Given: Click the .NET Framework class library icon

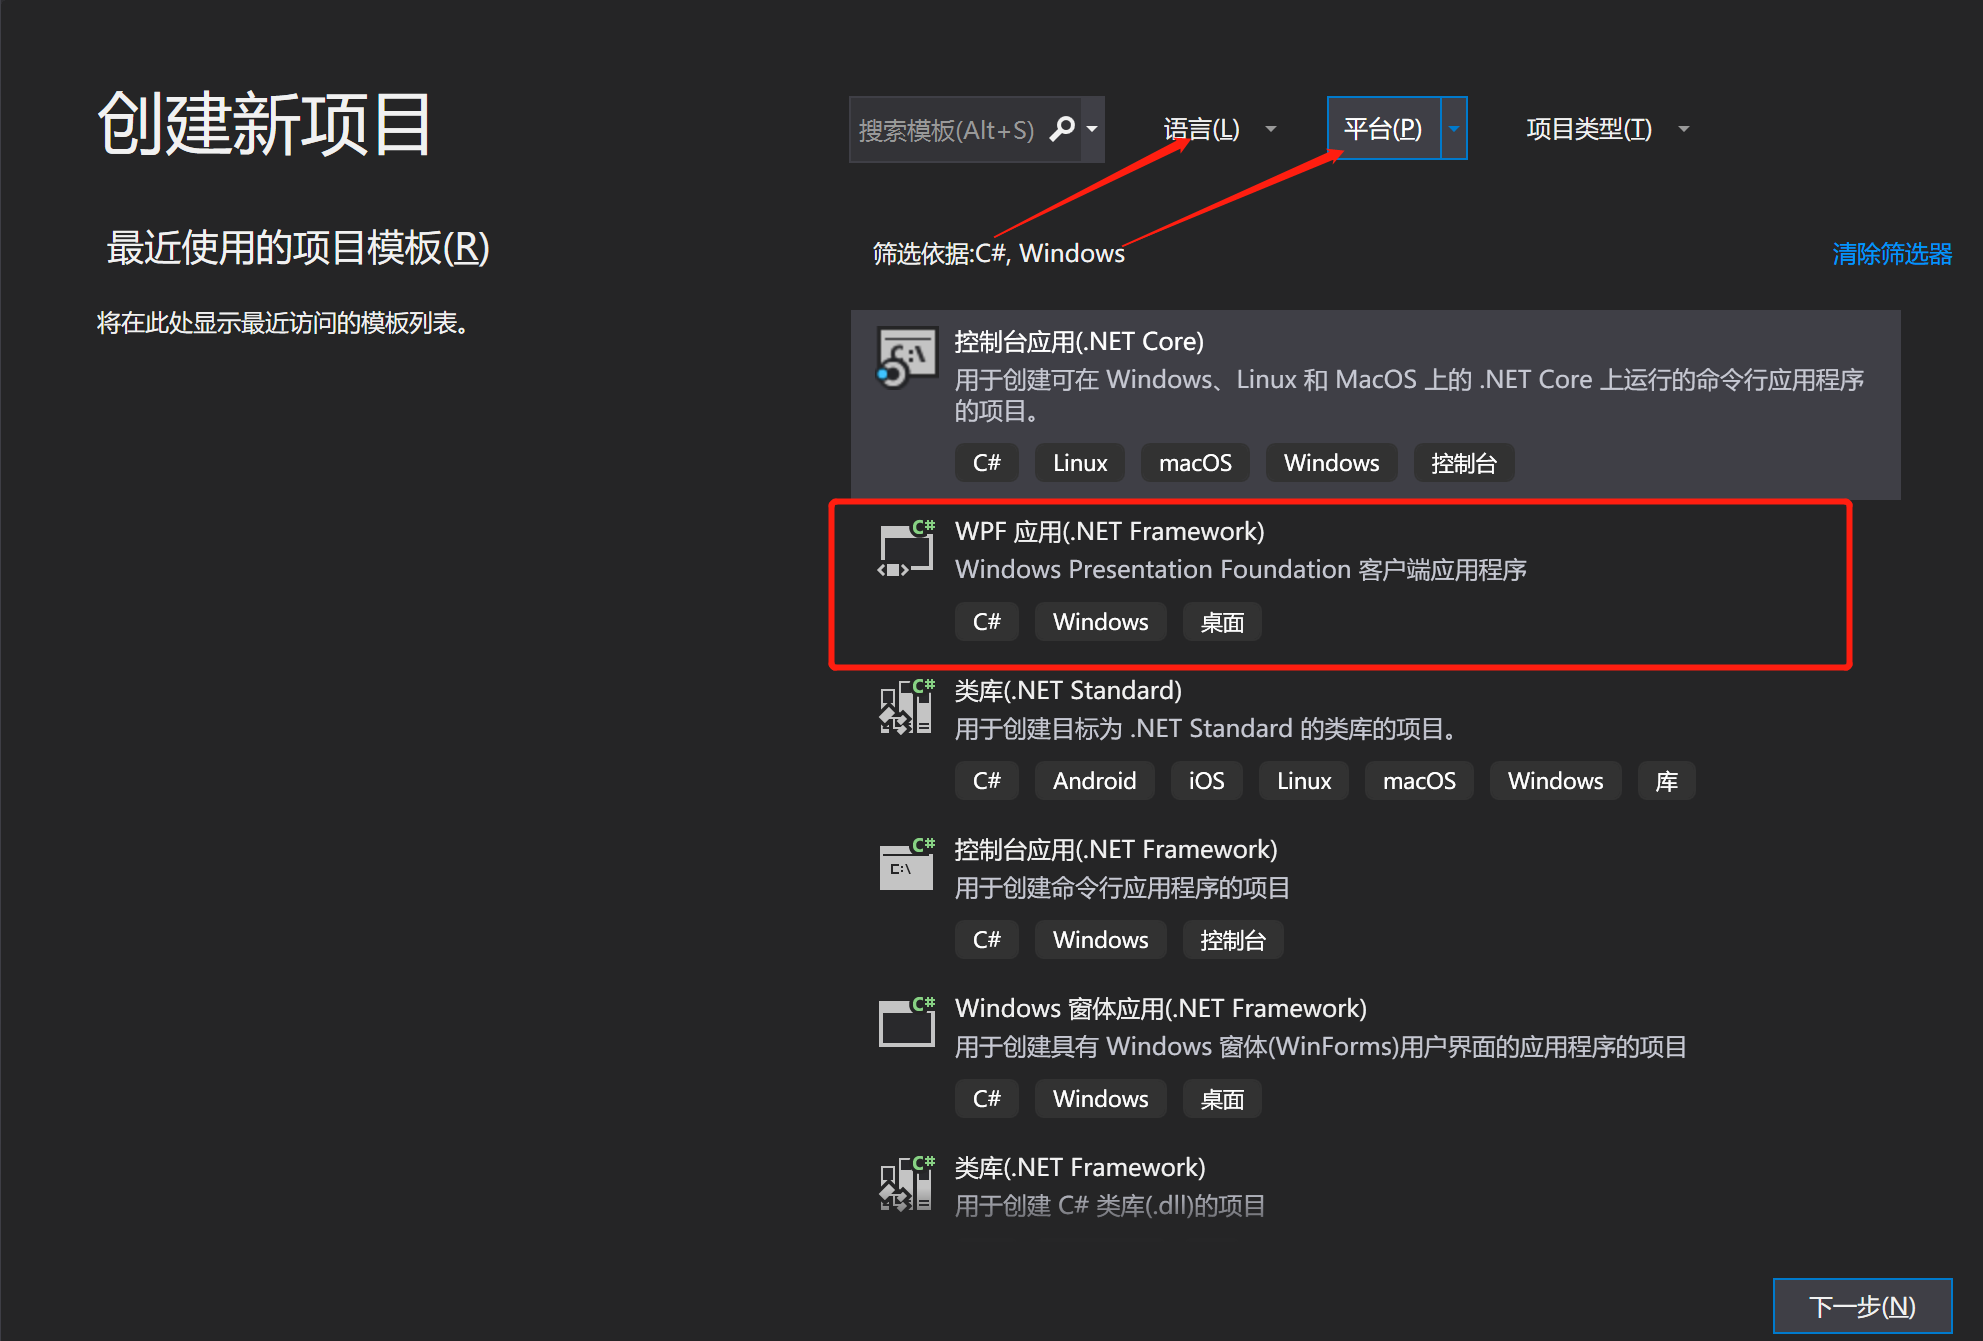Looking at the screenshot, I should 906,1184.
